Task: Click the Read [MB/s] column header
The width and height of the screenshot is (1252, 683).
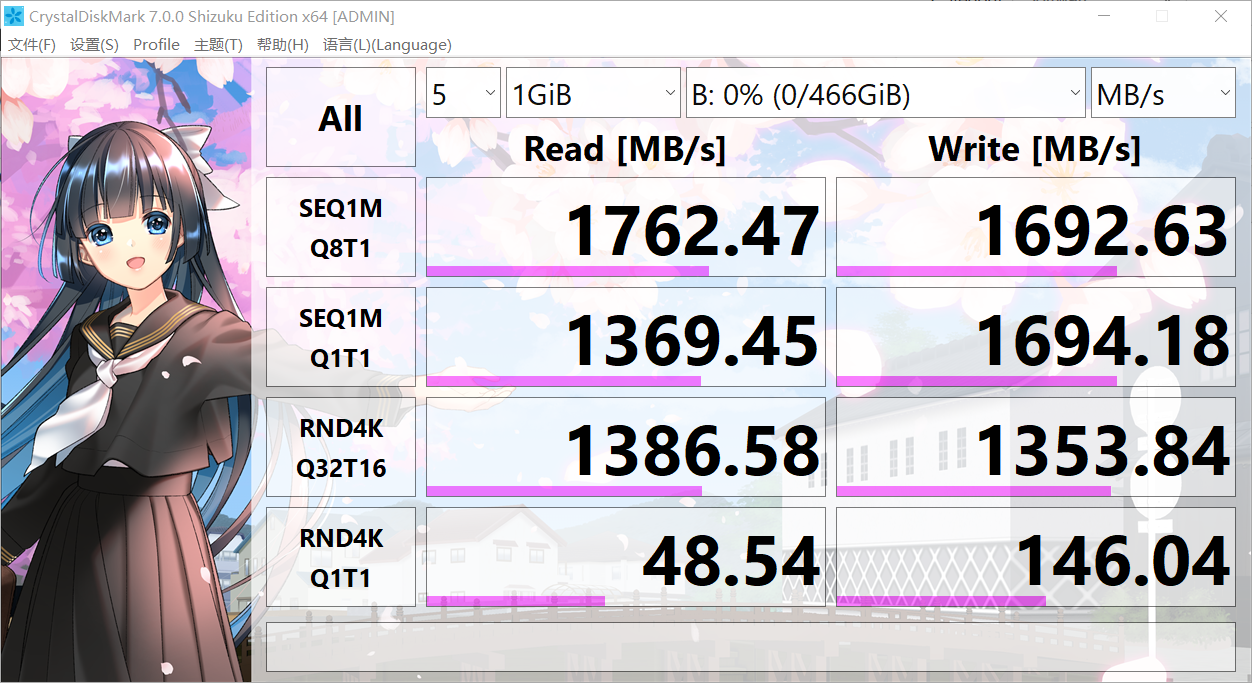Action: coord(625,150)
